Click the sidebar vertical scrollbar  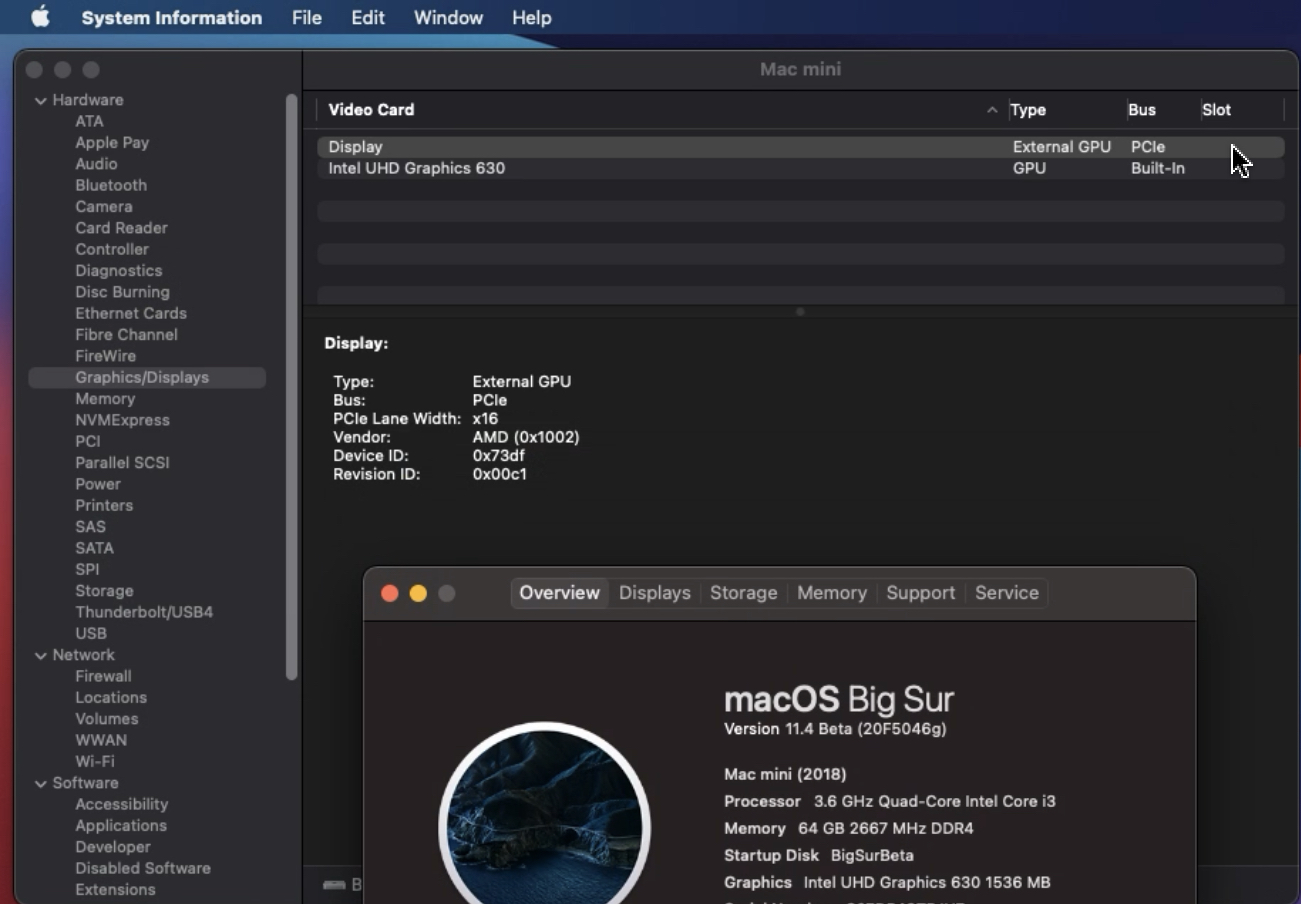pyautogui.click(x=292, y=388)
